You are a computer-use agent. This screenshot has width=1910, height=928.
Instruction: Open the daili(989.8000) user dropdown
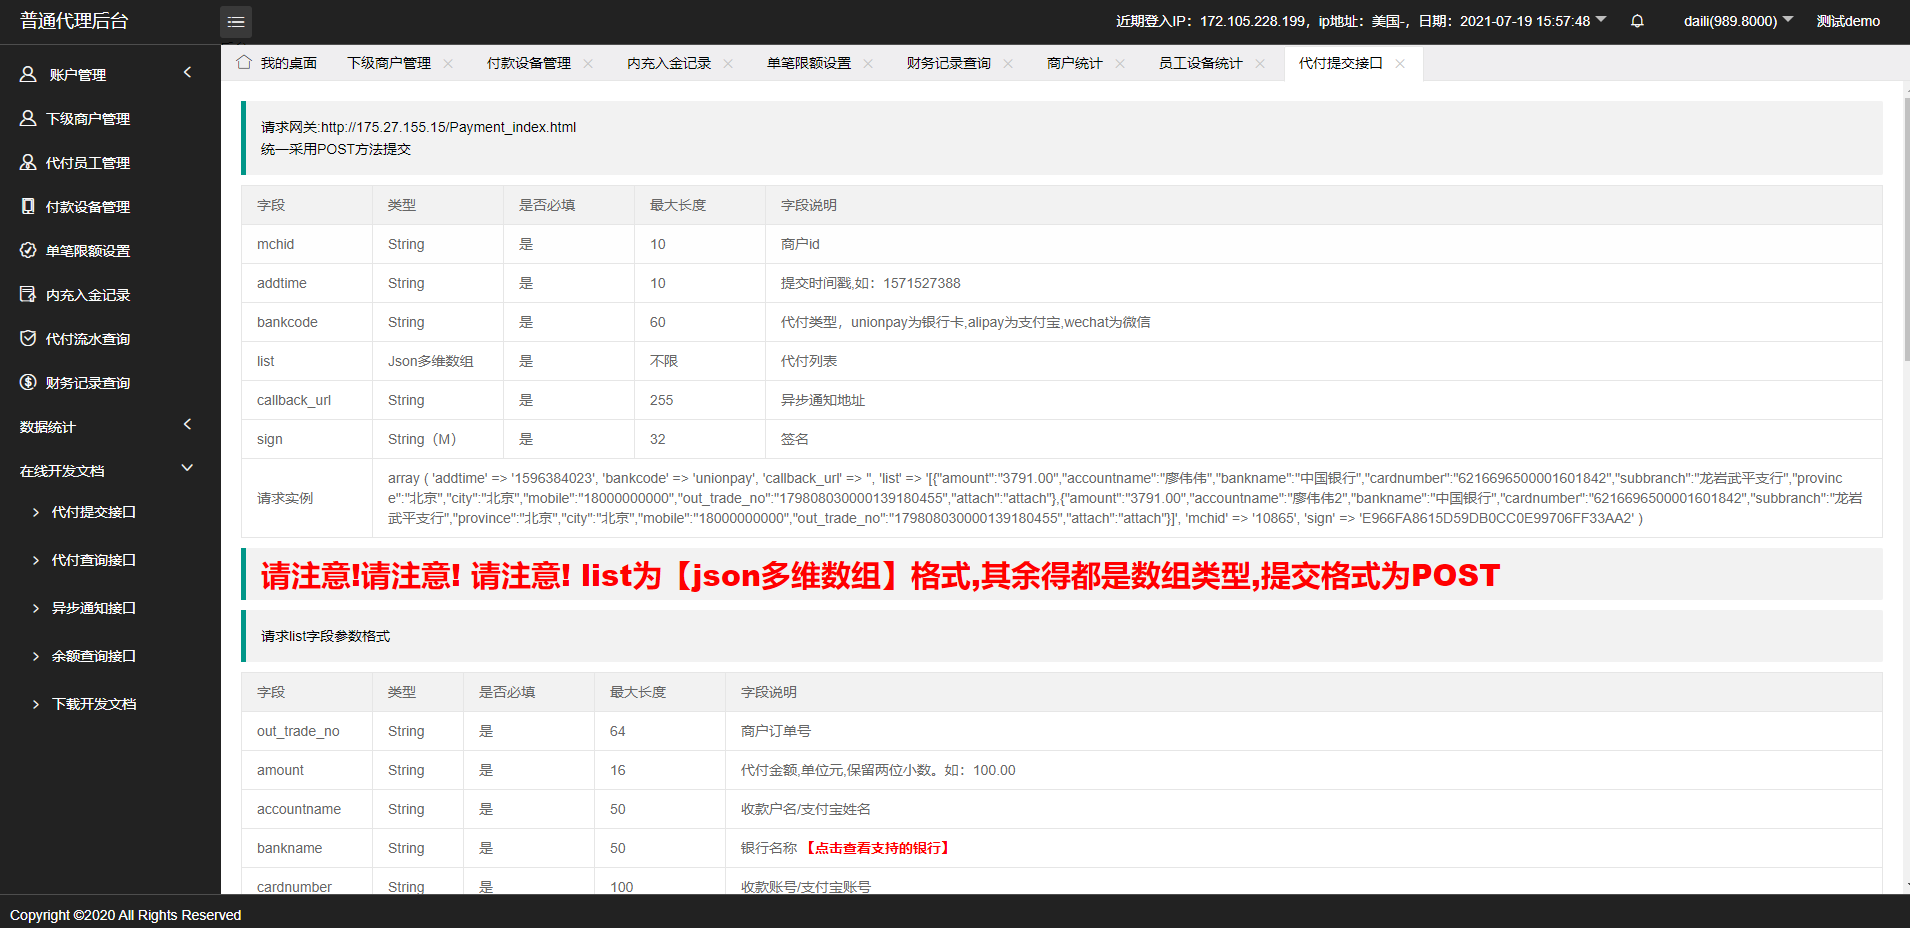click(x=1738, y=21)
